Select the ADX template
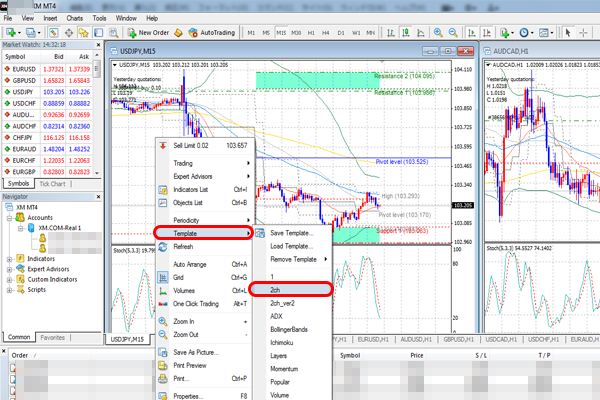 pos(276,316)
